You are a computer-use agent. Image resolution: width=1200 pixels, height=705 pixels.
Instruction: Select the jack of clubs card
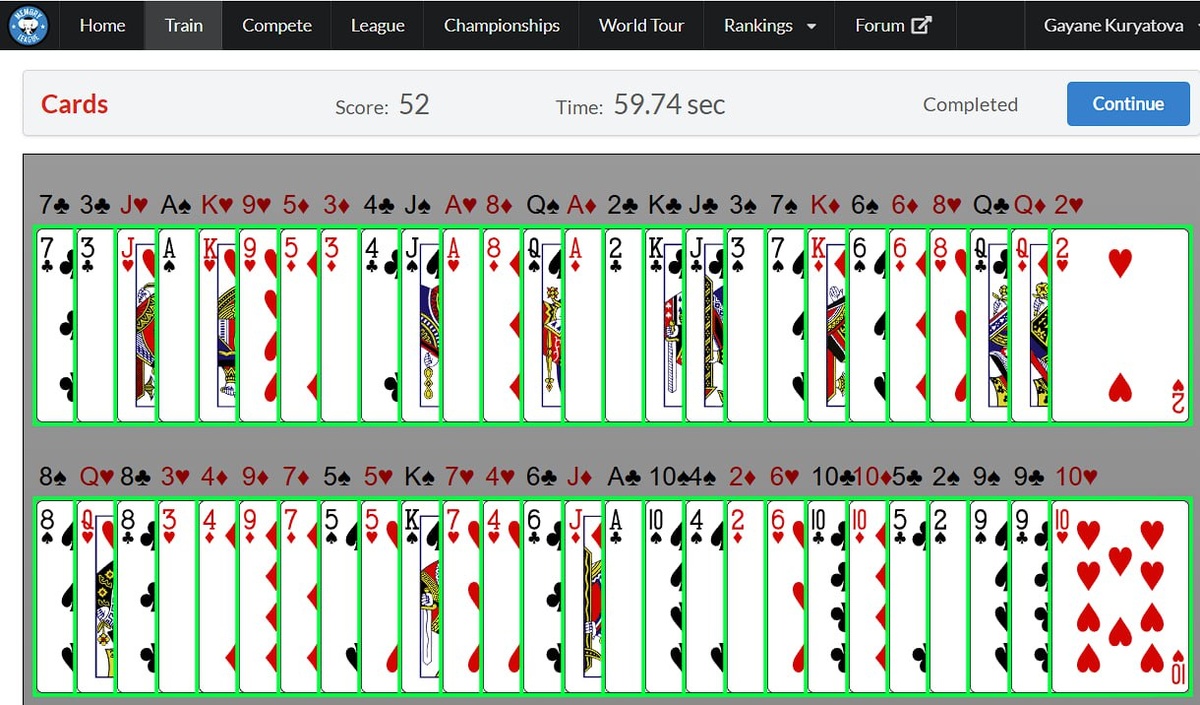click(705, 325)
